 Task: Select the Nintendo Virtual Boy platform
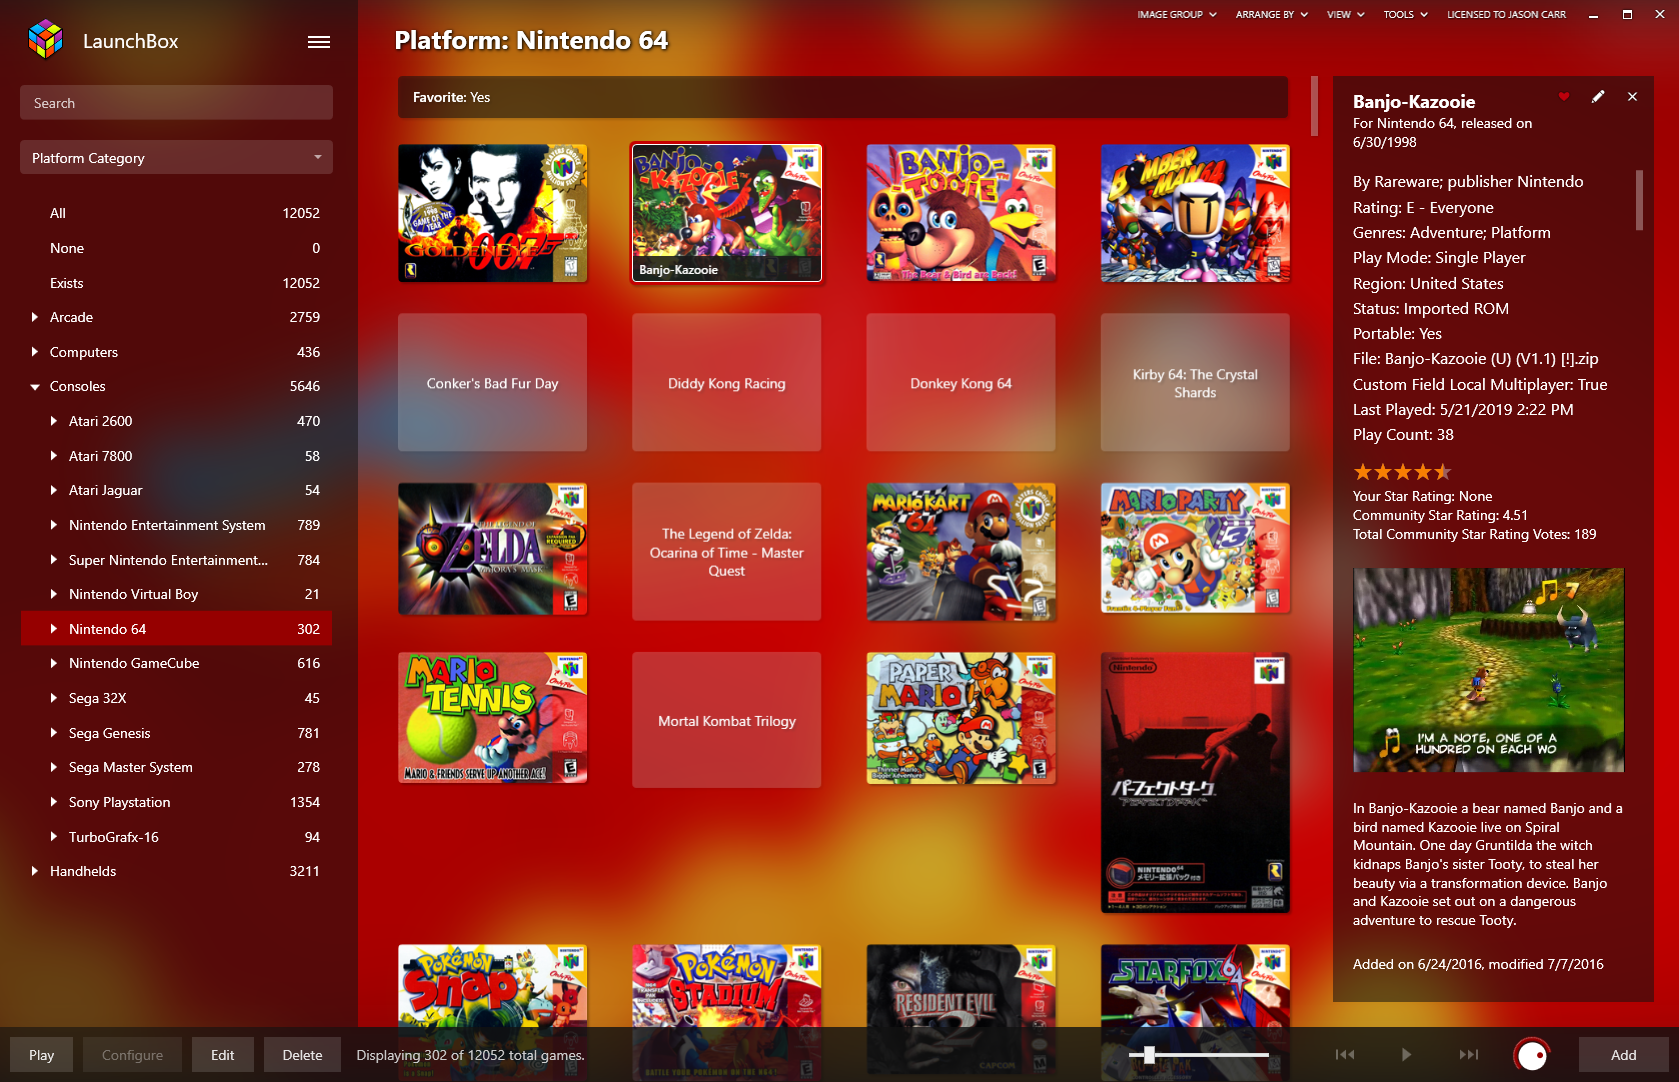pos(176,594)
